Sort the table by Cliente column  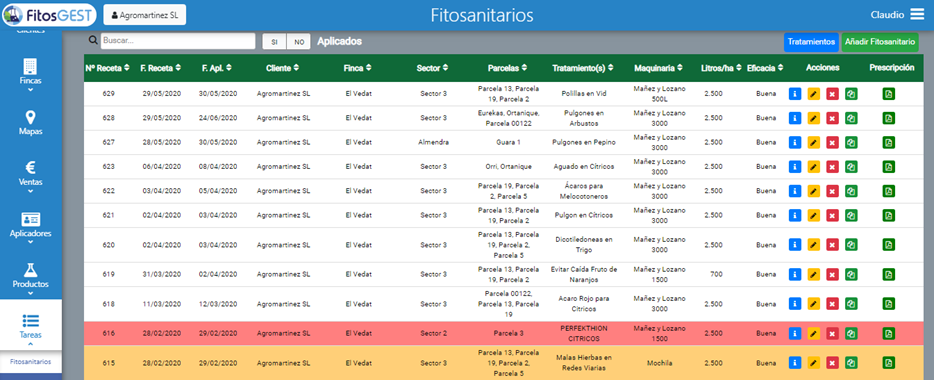pos(282,68)
